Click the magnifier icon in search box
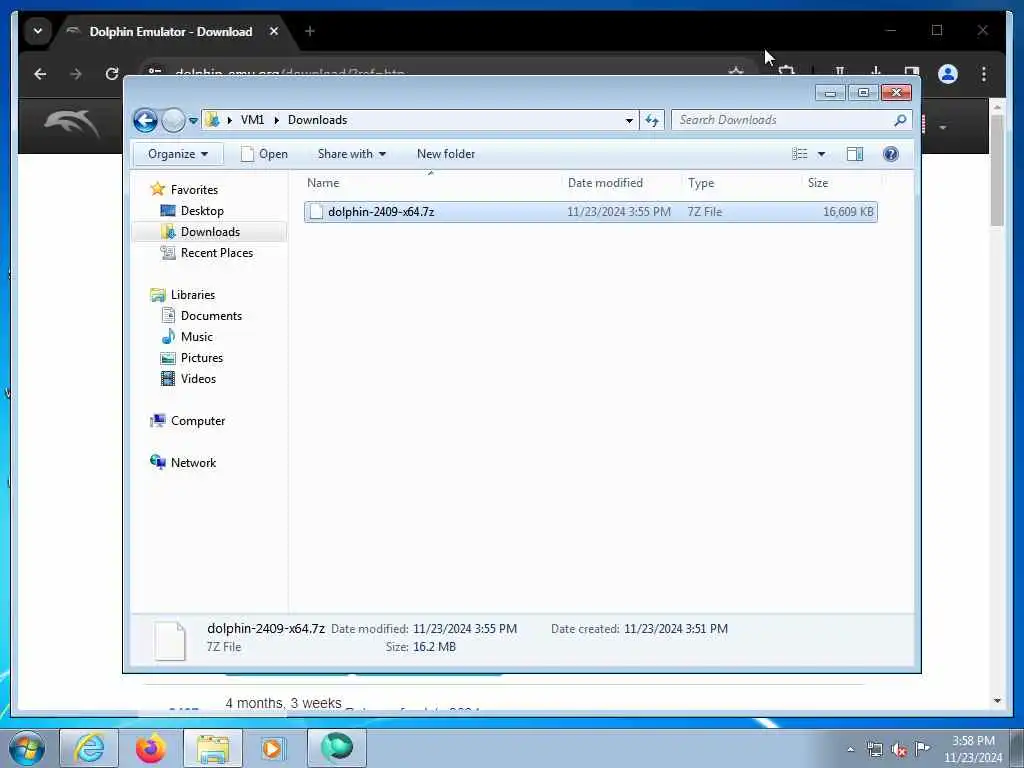The width and height of the screenshot is (1024, 768). pyautogui.click(x=900, y=120)
